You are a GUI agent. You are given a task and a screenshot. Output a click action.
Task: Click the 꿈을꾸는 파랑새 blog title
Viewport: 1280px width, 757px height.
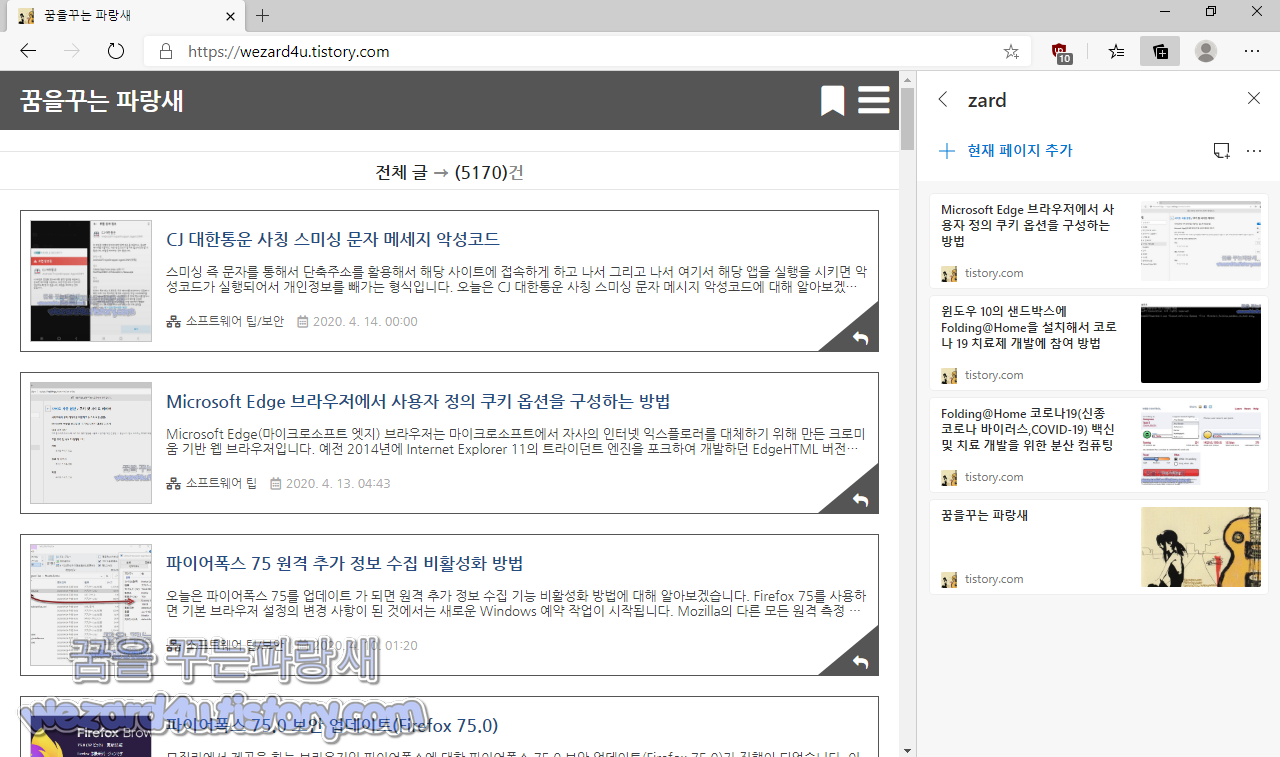[x=102, y=100]
